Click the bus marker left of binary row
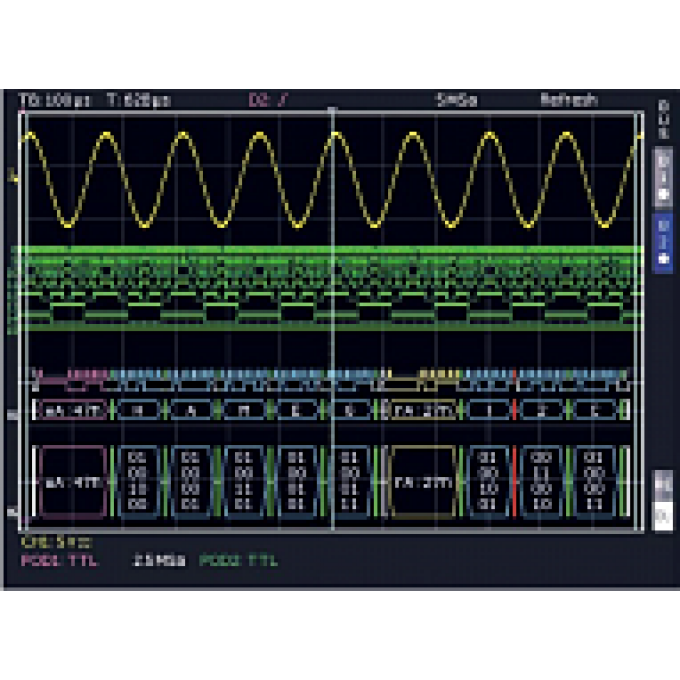680x680 pixels. pos(13,513)
